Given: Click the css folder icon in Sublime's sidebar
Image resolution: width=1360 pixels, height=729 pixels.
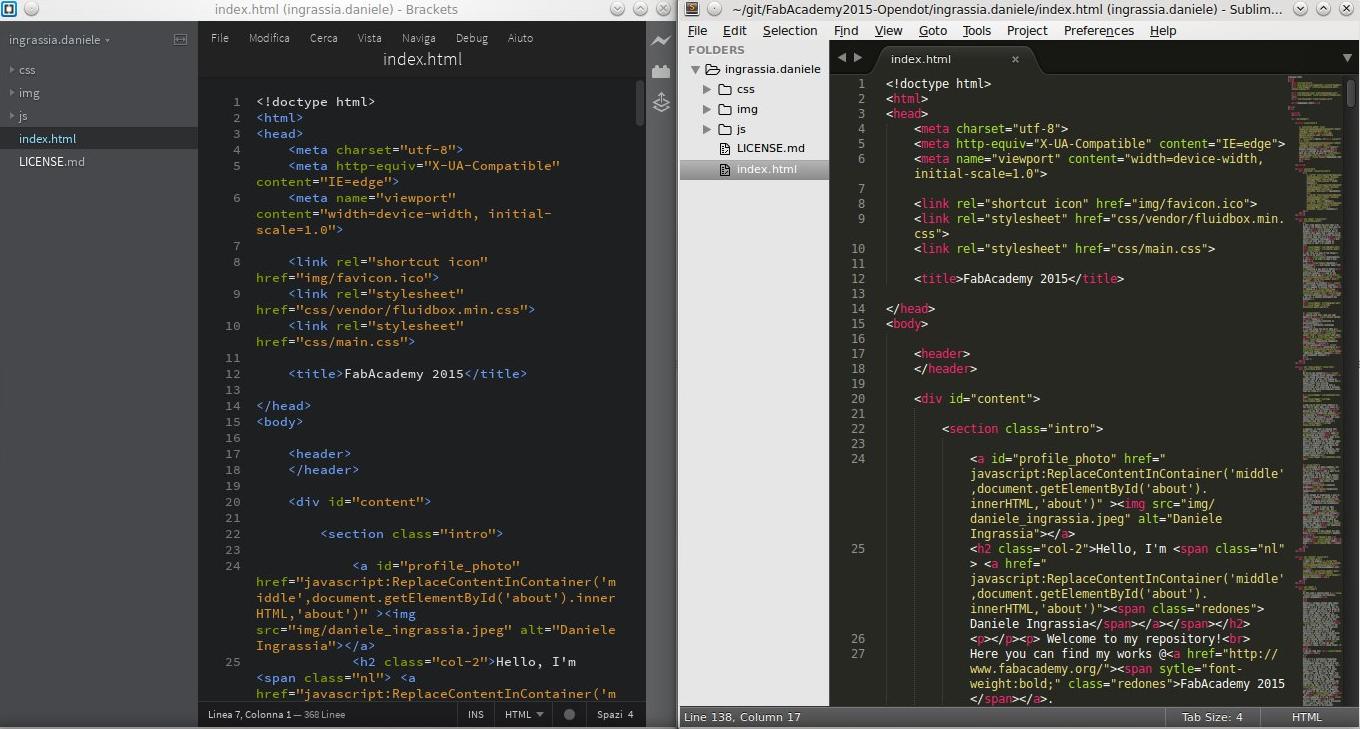Looking at the screenshot, I should 725,90.
